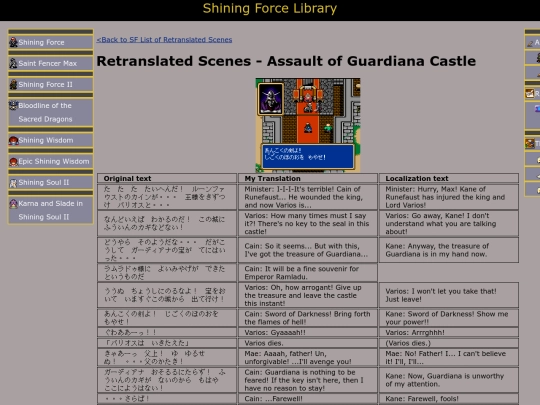
Task: Select 'Cain: ...Farewell!' cell
Action: 308,399
